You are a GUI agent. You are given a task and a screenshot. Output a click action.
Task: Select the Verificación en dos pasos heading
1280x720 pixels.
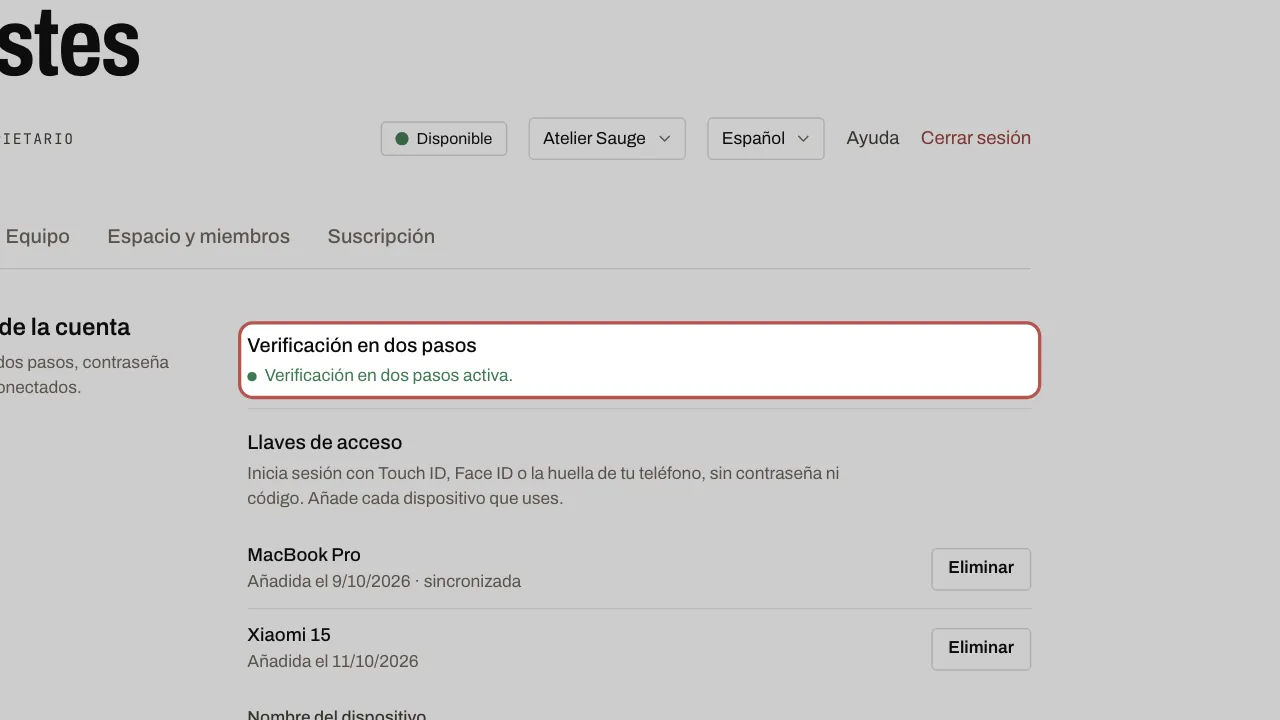(x=362, y=346)
